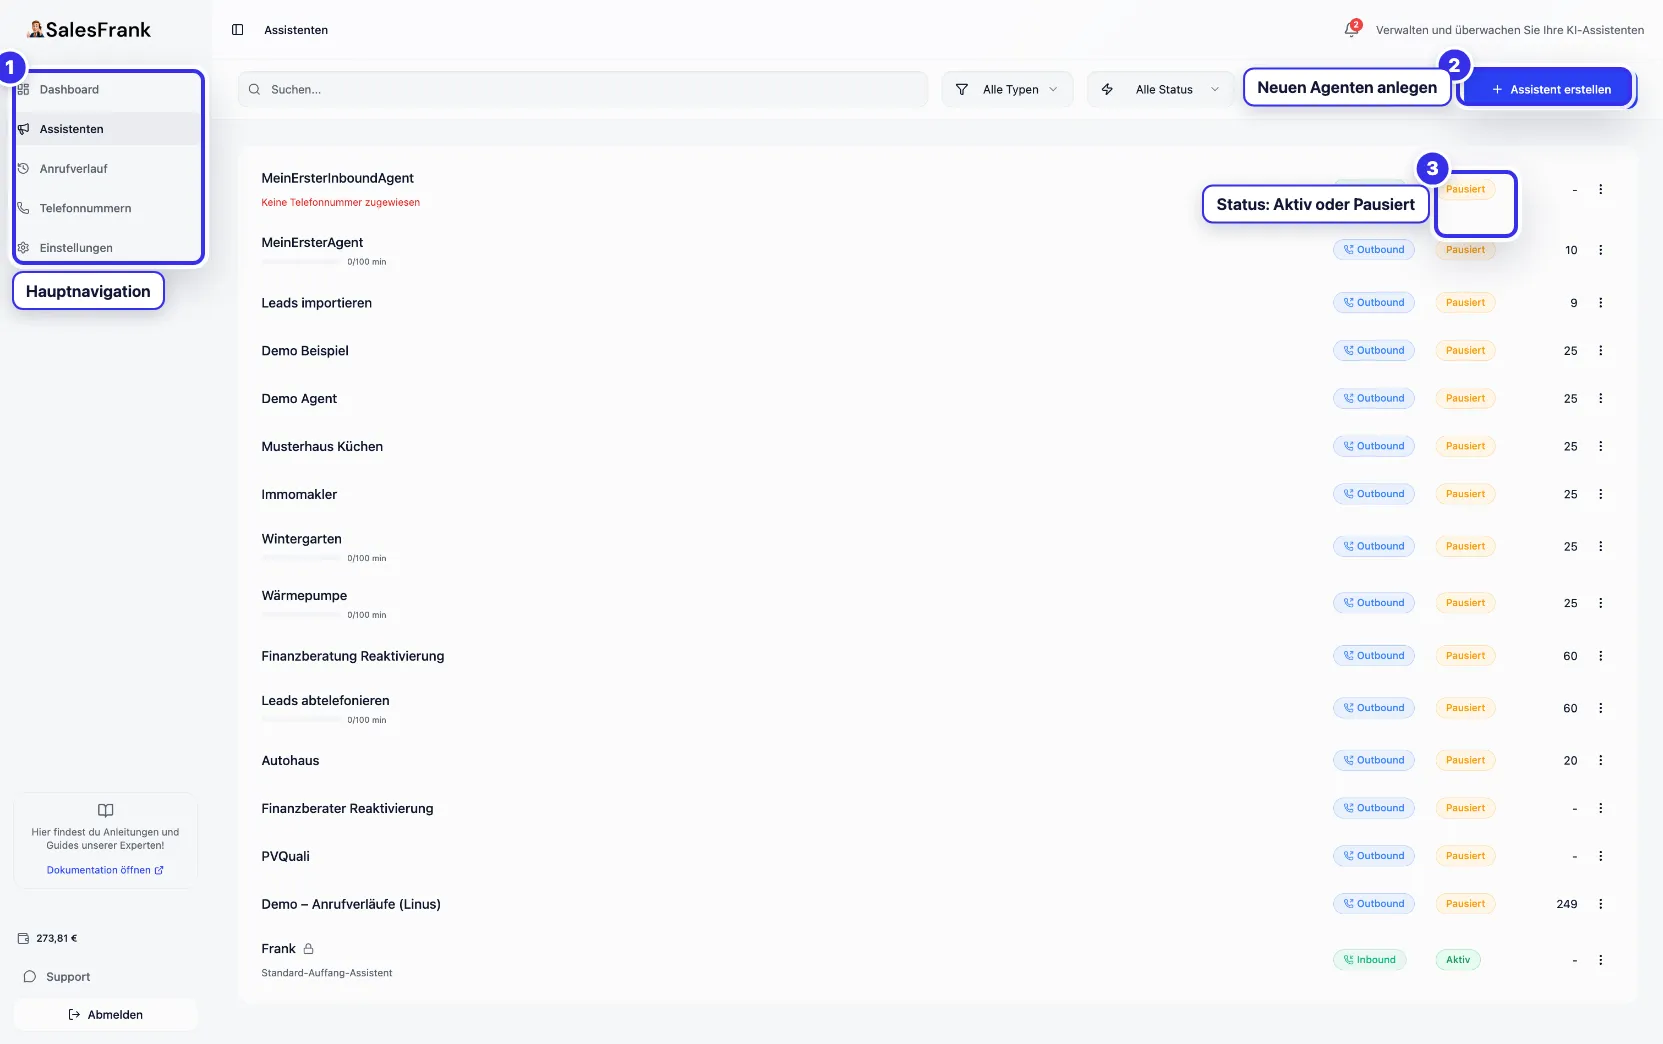
Task: Open the MeinErsterInboundAgent assistant row
Action: [x=937, y=189]
